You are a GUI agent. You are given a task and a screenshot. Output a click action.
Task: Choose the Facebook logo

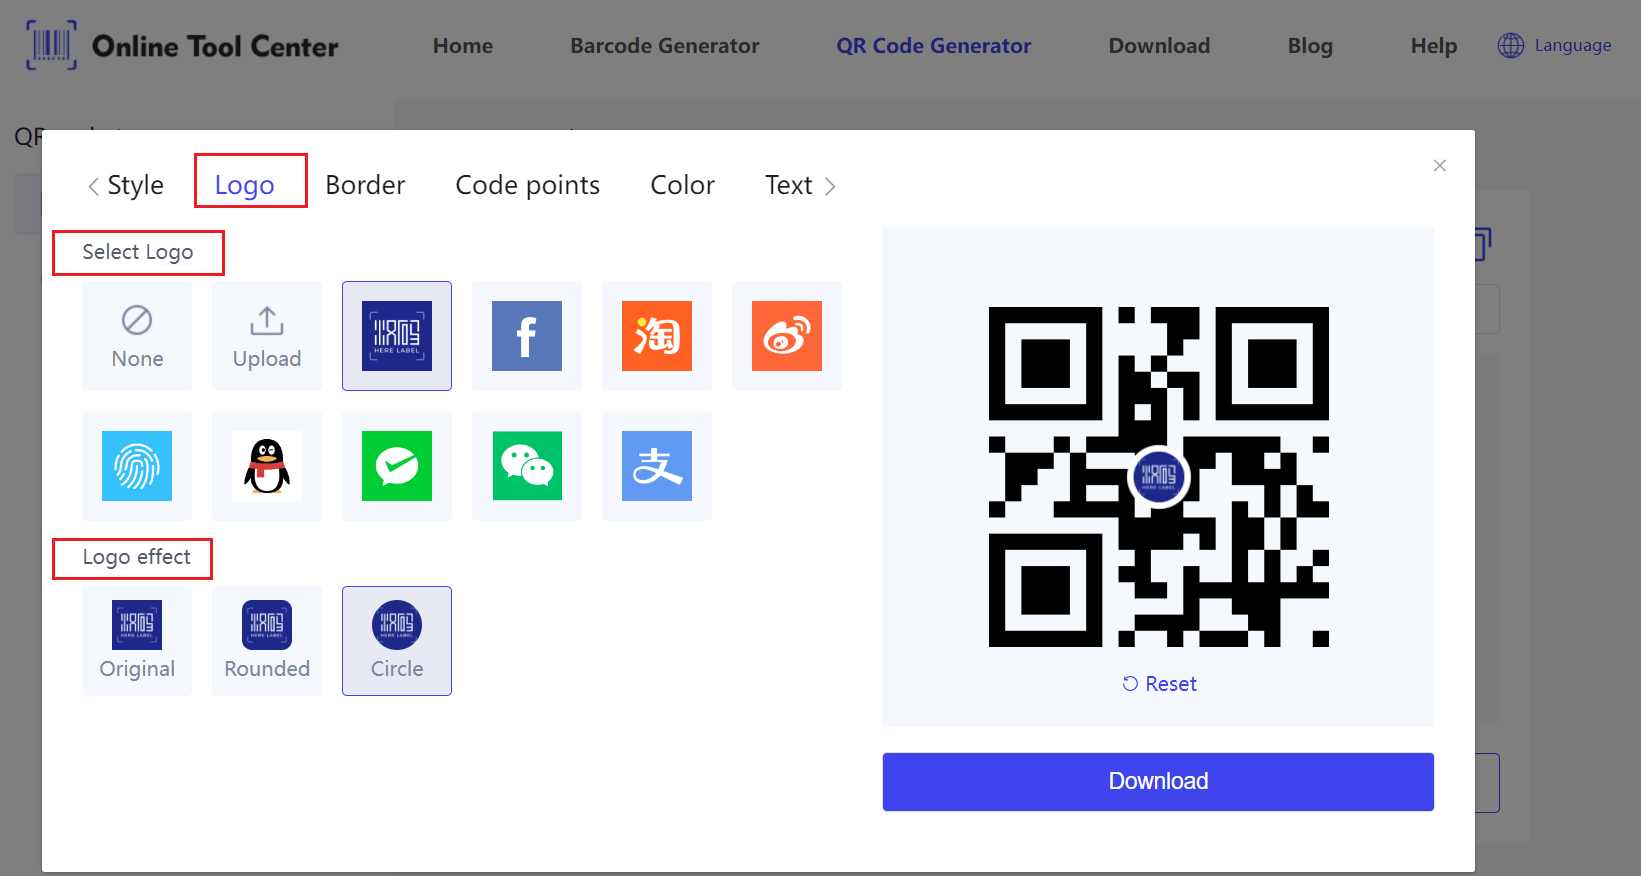pos(527,336)
